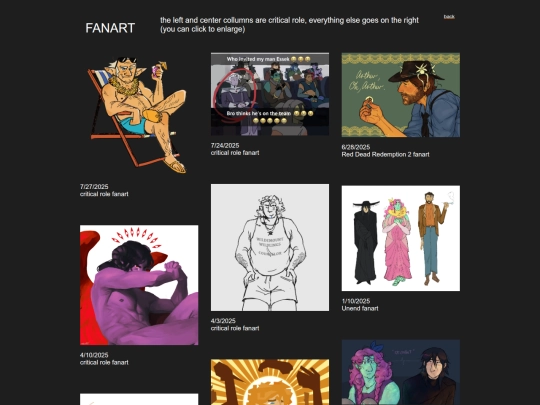
Task: Open the Essek meme fanart image
Action: point(270,94)
